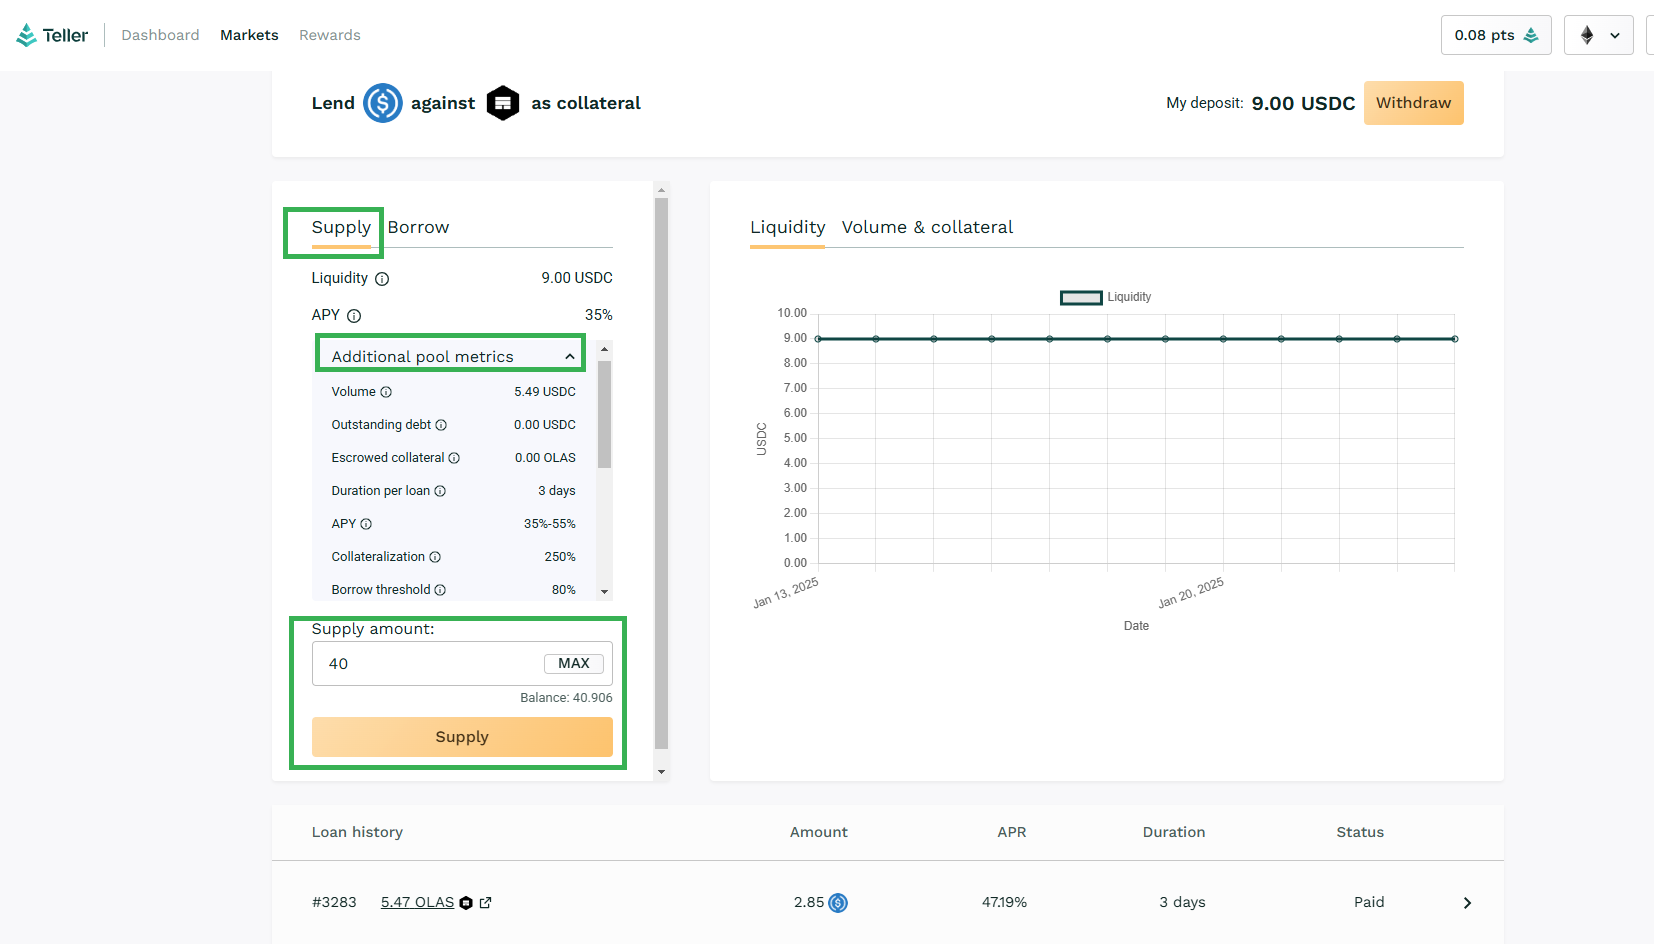Screen dimensions: 1654x944
Task: Expand loan #3283 row chevron
Action: pos(1467,903)
